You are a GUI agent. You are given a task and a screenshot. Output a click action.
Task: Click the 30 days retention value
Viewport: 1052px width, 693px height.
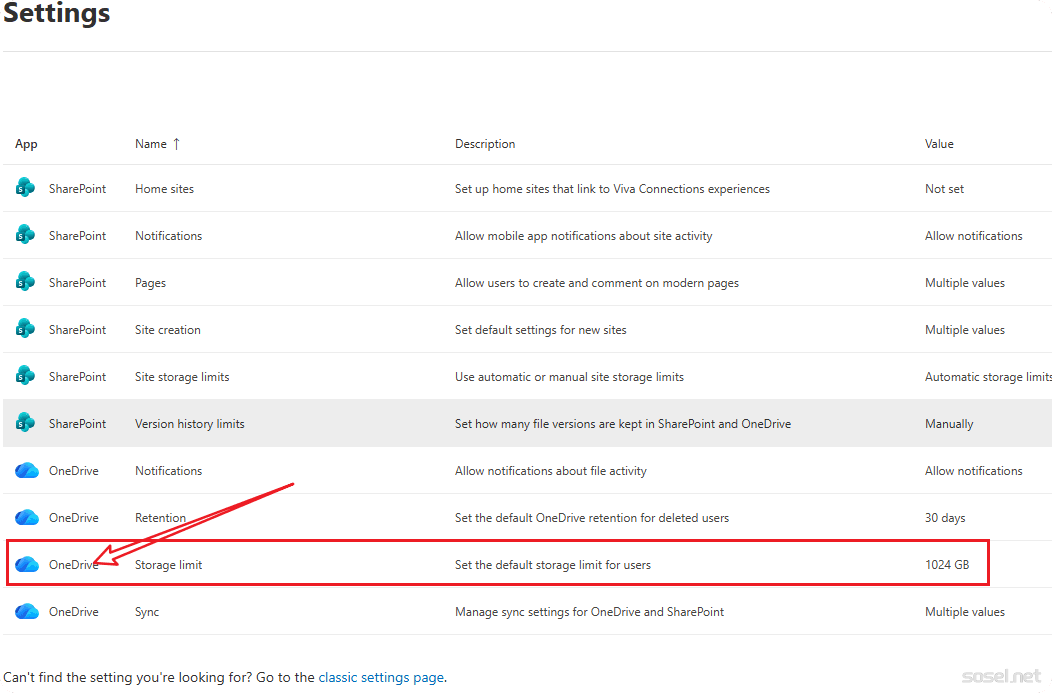coord(945,518)
